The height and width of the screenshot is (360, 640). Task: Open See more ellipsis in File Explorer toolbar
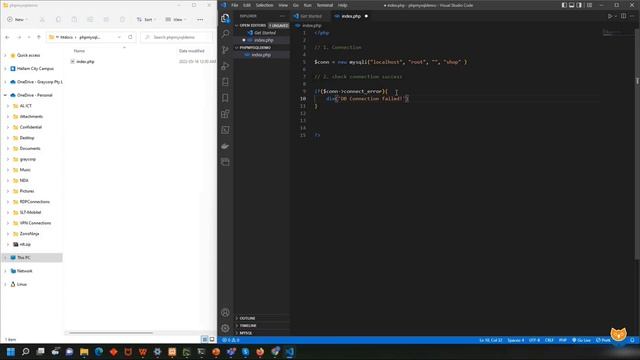click(200, 20)
